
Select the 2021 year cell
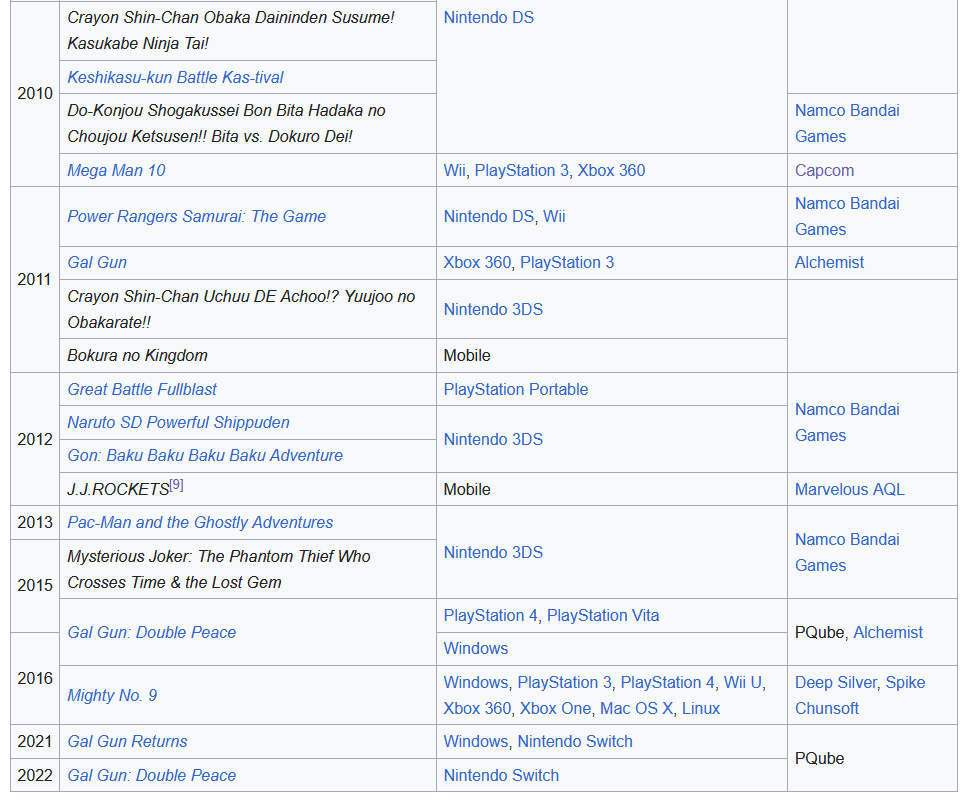(35, 741)
